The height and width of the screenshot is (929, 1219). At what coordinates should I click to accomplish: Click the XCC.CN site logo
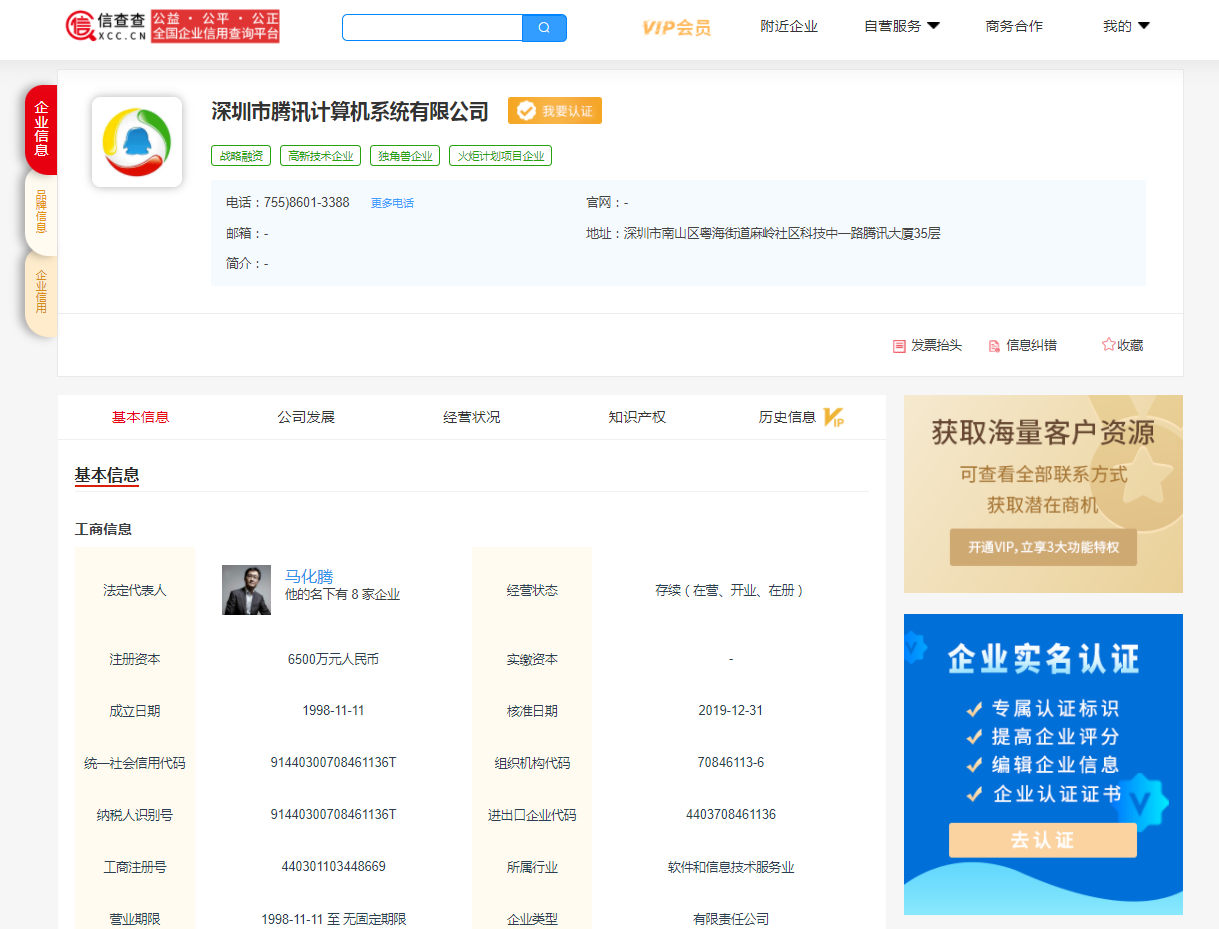pyautogui.click(x=172, y=27)
